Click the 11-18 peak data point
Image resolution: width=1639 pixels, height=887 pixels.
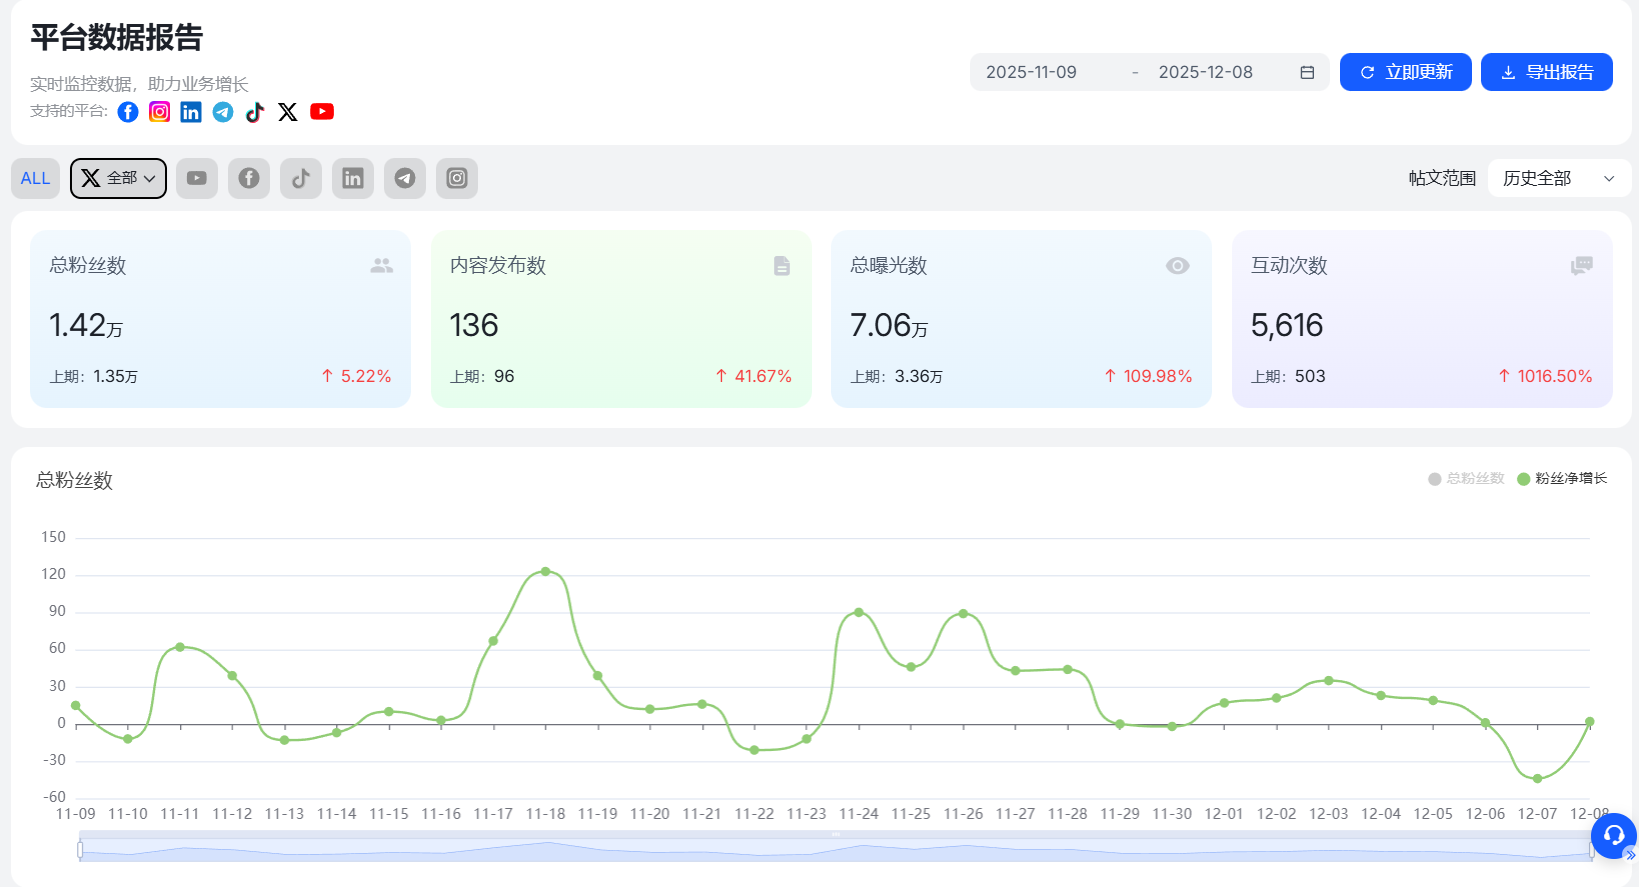545,572
